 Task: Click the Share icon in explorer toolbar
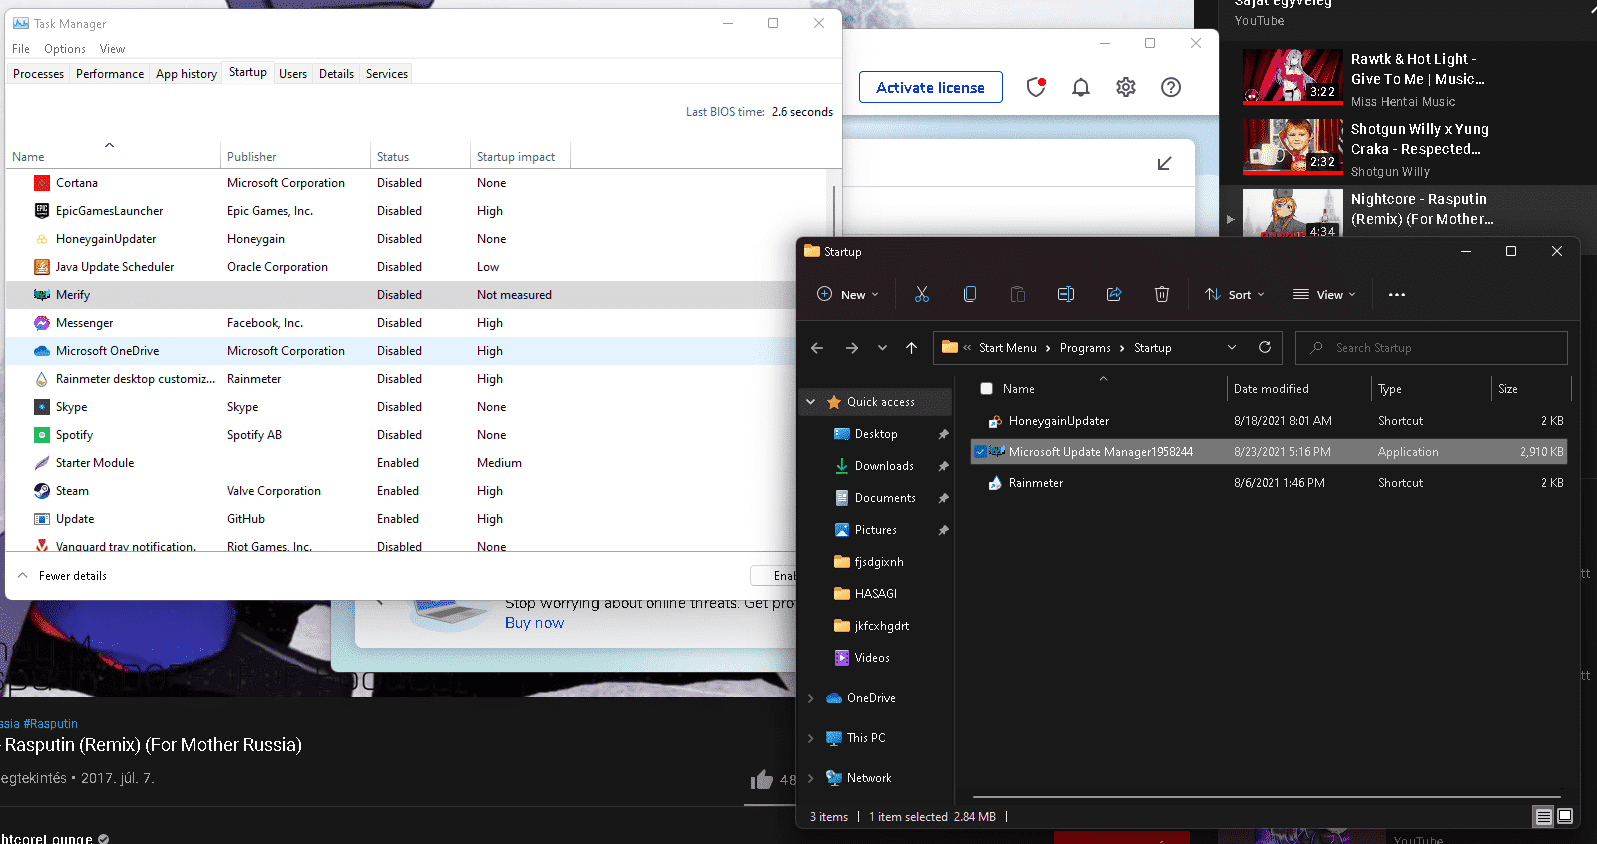click(1113, 294)
